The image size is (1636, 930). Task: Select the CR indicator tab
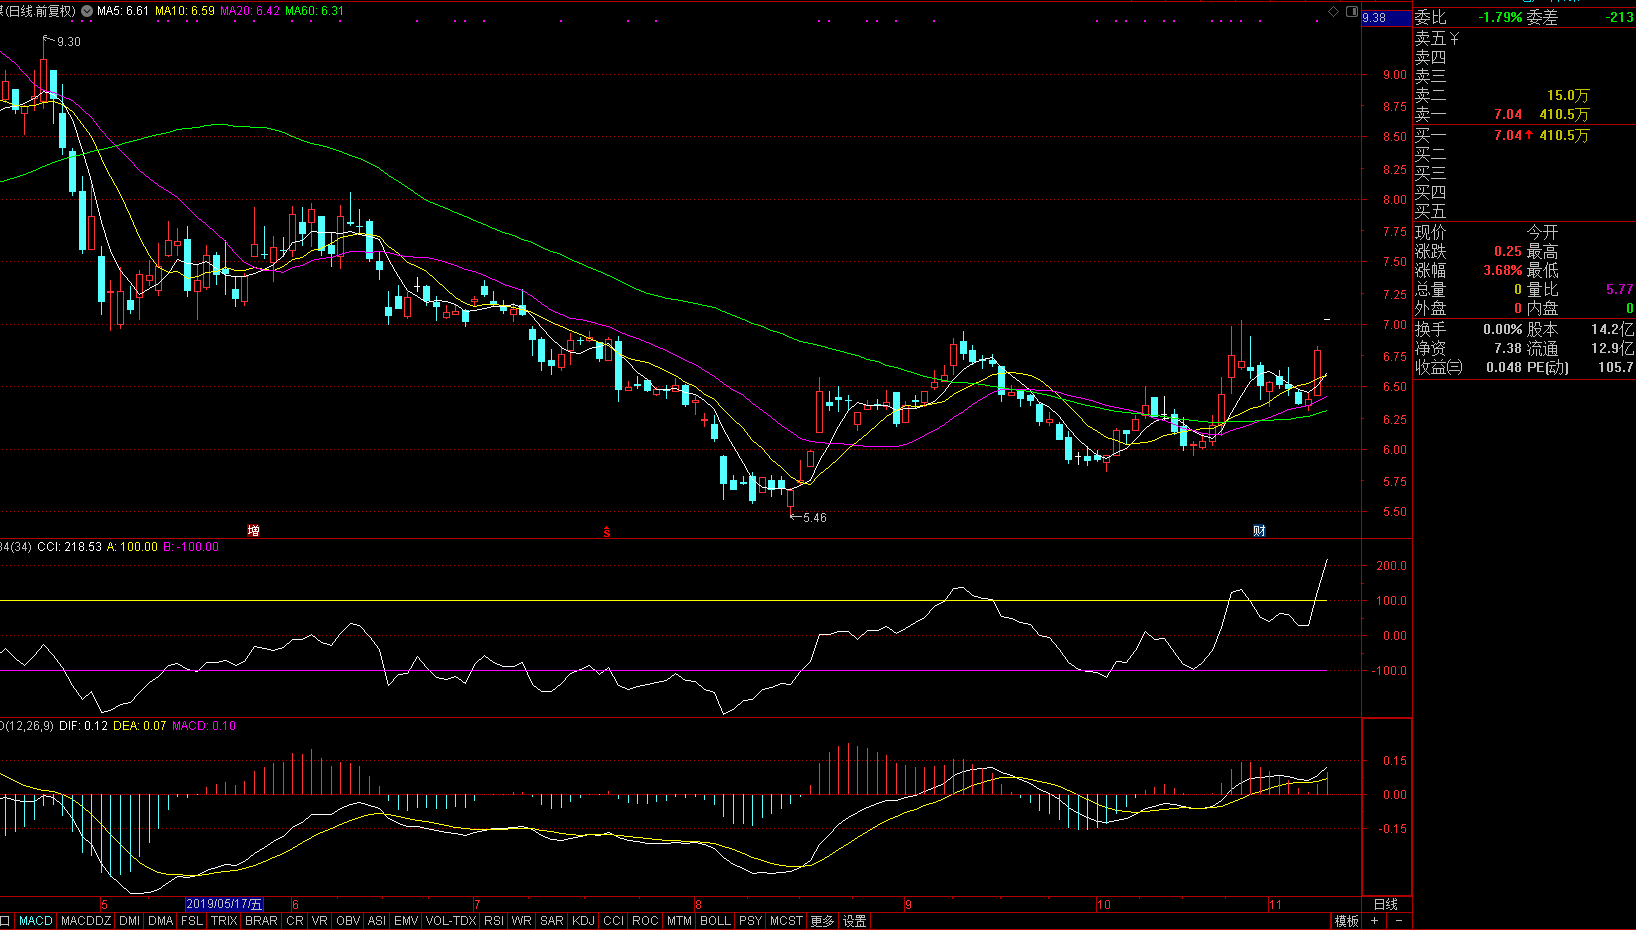point(294,921)
